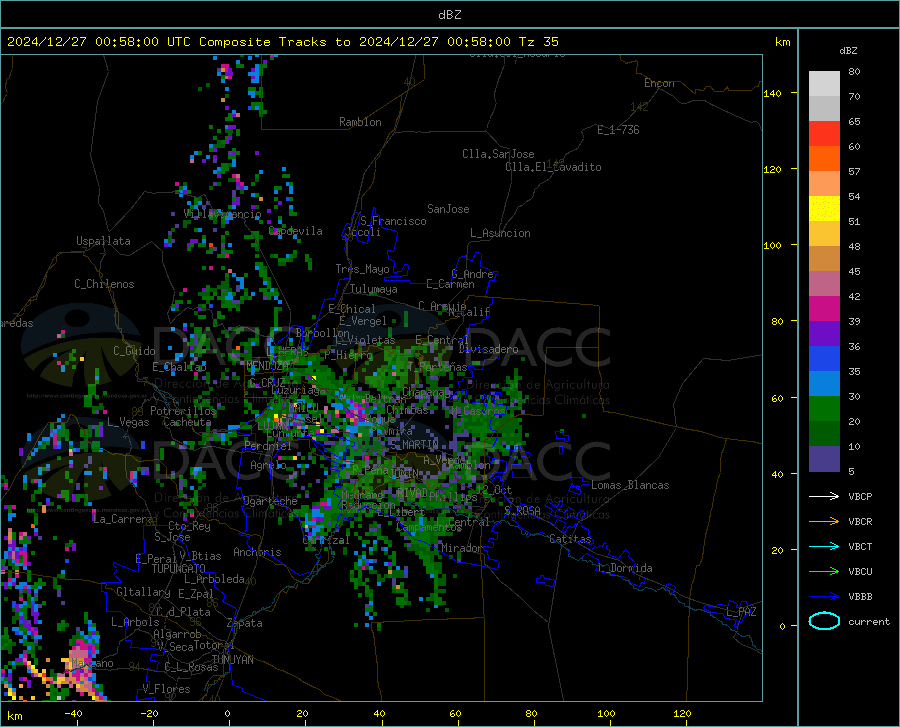Viewport: 900px width, 727px height.
Task: Click the '140' tick on right km axis
Action: pos(772,93)
